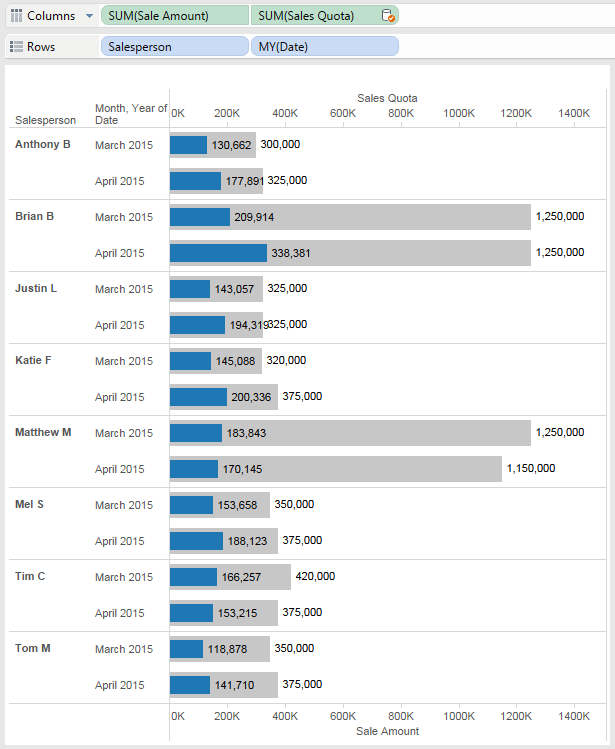Click Mel S's 350,000 quota label

point(293,505)
